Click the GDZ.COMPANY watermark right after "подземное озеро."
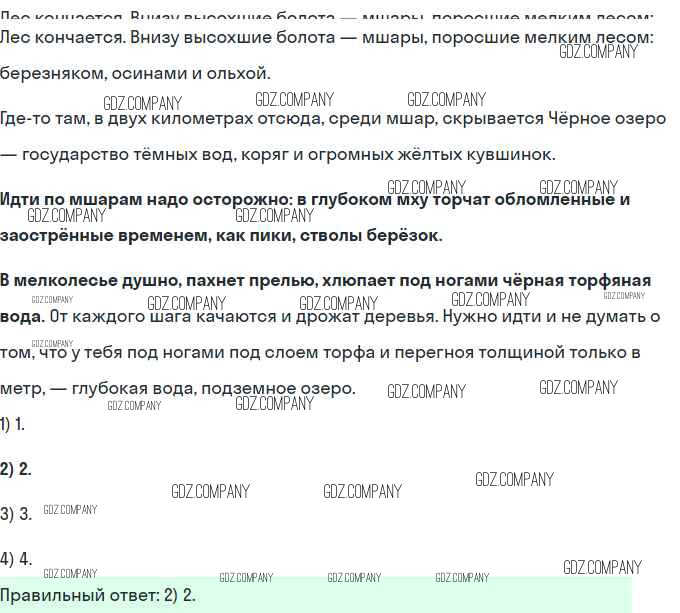680x613 pixels. click(426, 391)
